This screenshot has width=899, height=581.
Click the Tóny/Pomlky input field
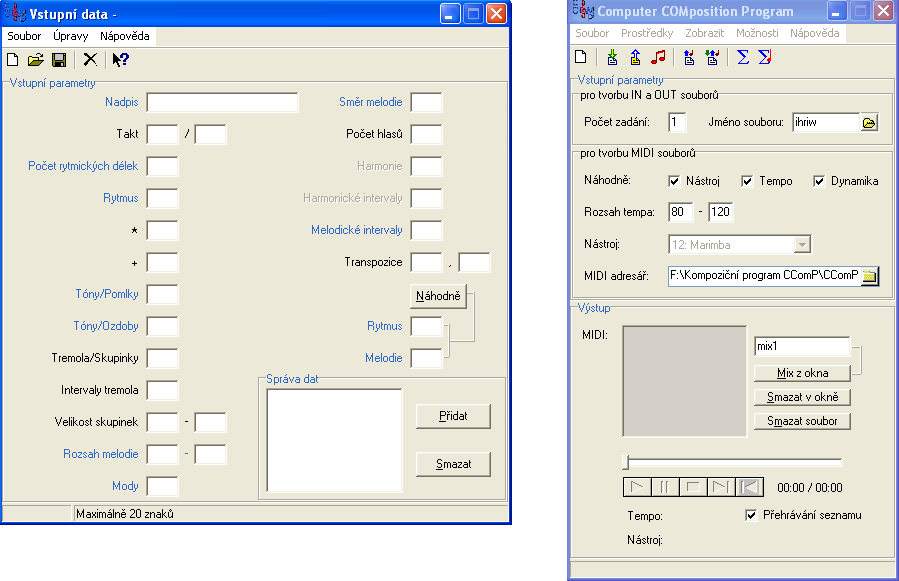coord(162,294)
